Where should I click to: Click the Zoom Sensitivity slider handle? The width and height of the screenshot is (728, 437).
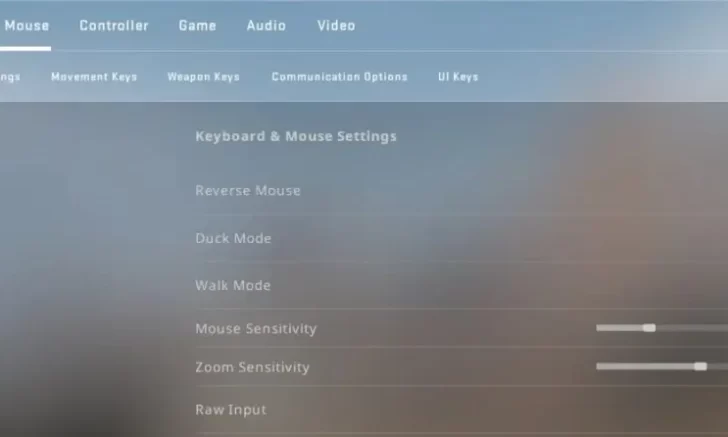point(700,366)
